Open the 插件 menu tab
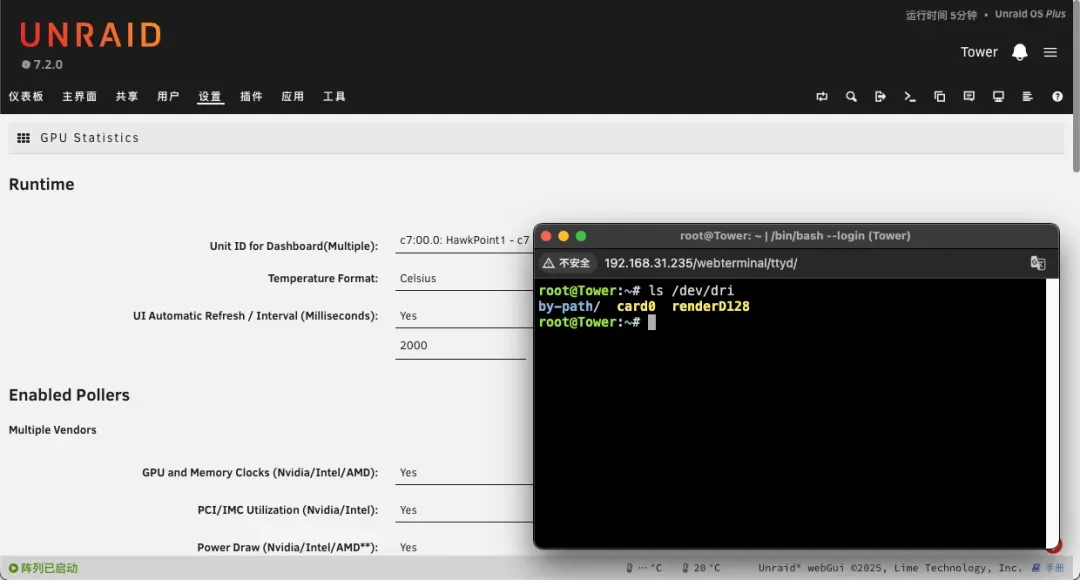 tap(251, 97)
